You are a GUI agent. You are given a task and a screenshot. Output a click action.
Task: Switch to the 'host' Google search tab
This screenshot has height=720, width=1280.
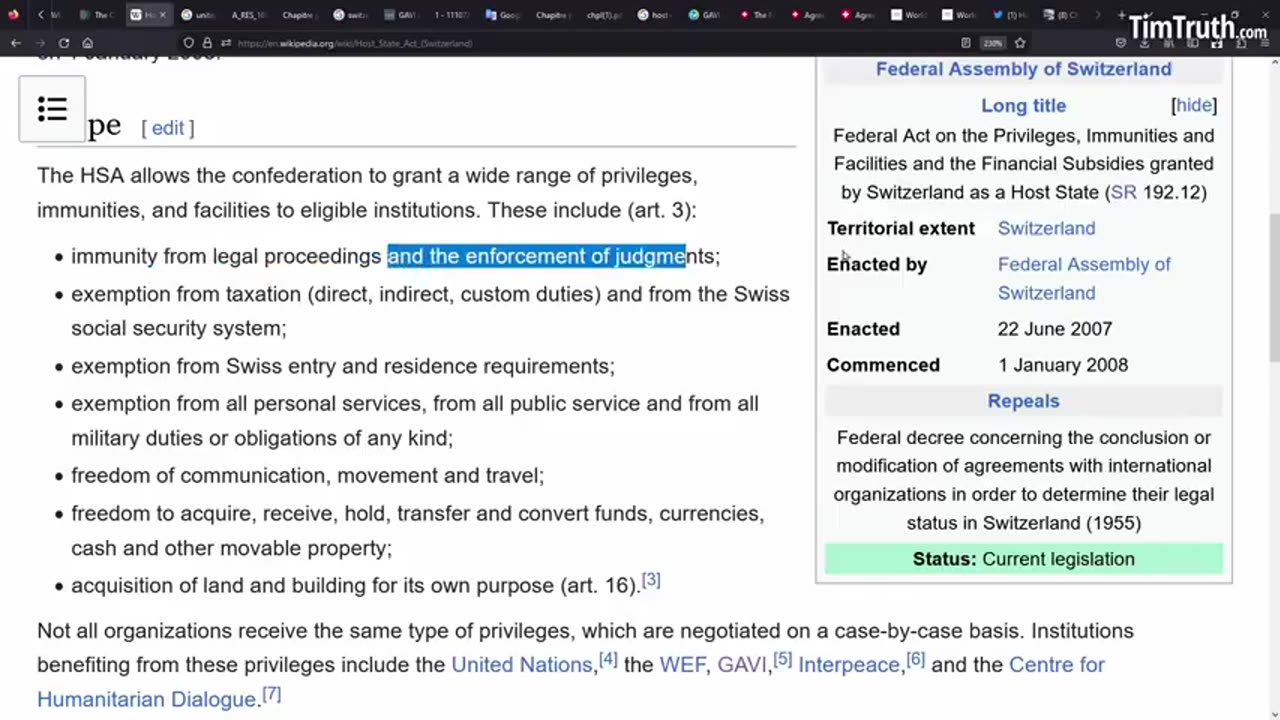pyautogui.click(x=655, y=15)
